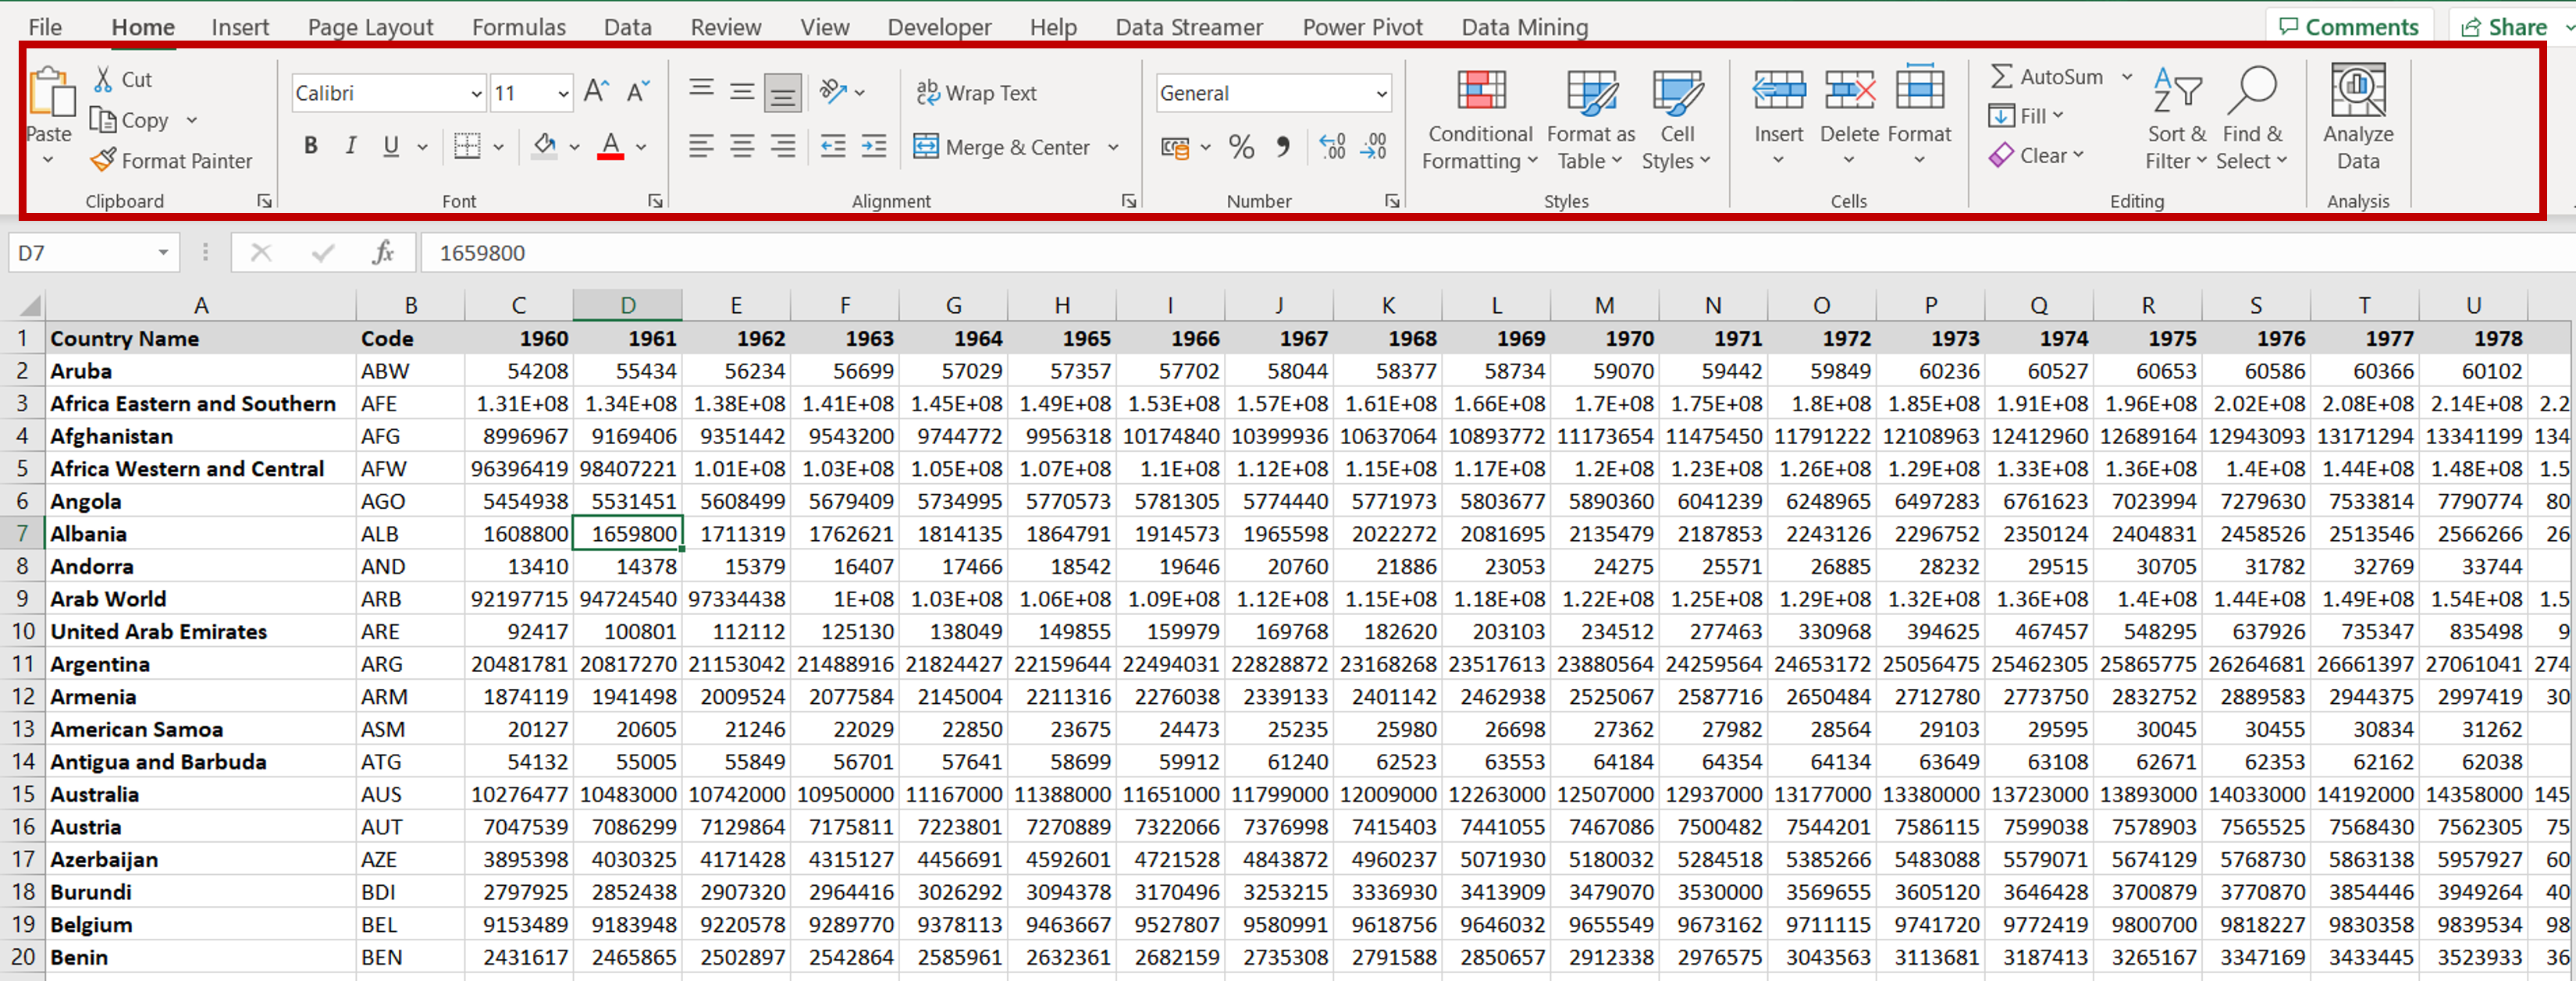Click the Find & Select magnifier icon

2252,91
